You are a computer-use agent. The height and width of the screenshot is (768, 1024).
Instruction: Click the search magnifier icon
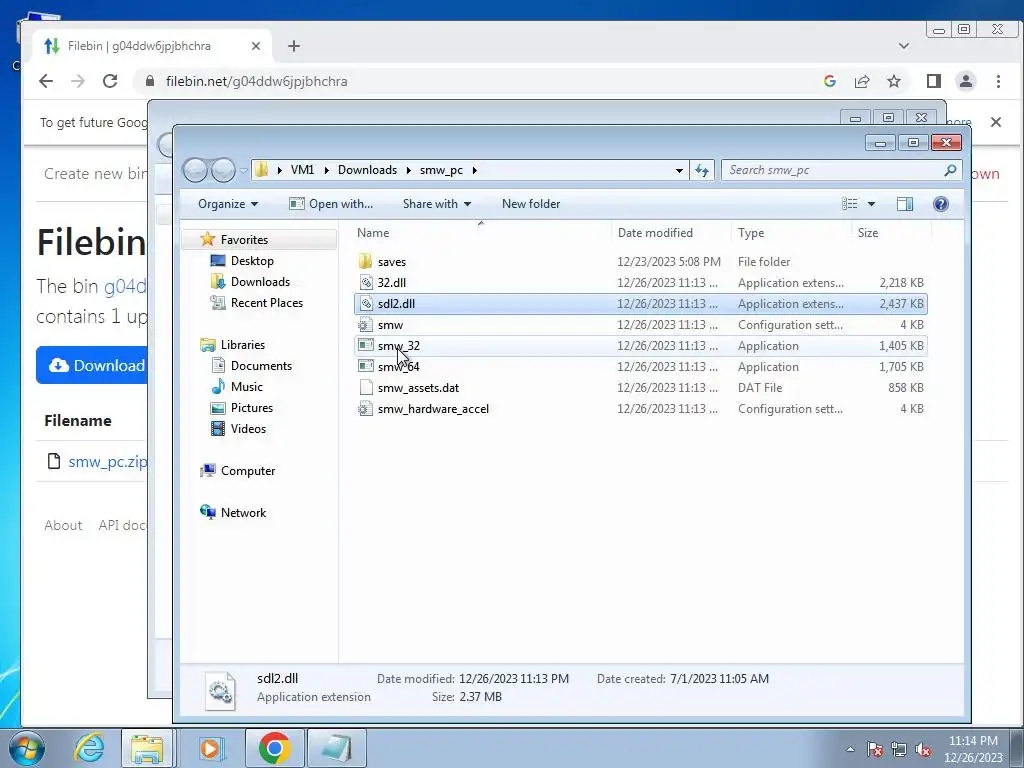pos(950,170)
